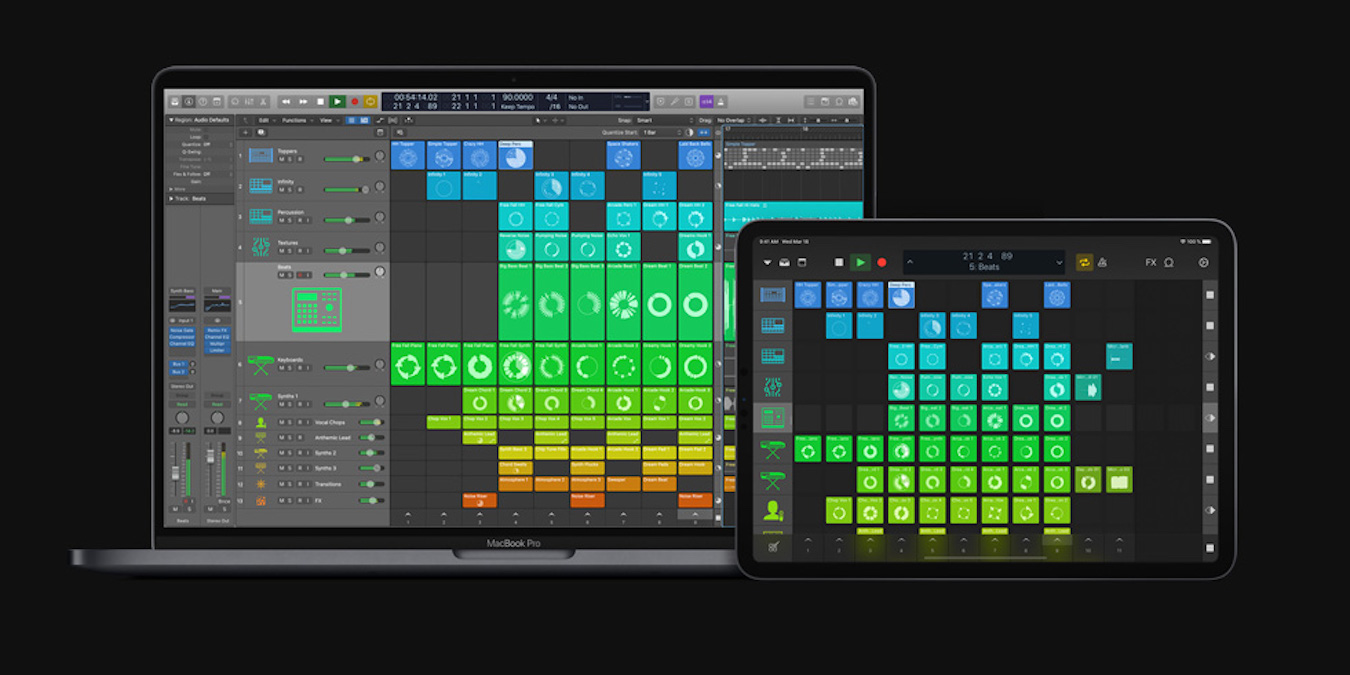Image resolution: width=1350 pixels, height=675 pixels.
Task: Tap the yellow cycle icon on iPad
Action: pyautogui.click(x=1084, y=263)
